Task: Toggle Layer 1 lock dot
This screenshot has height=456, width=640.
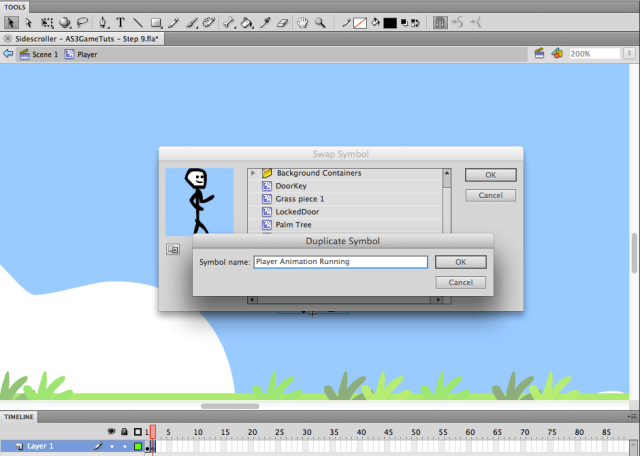Action: (124, 447)
